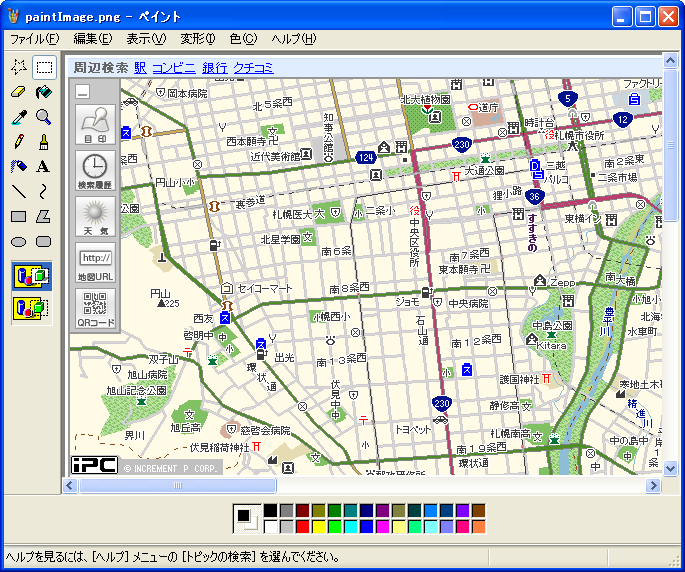Open the 表示(V) menu

(x=146, y=39)
